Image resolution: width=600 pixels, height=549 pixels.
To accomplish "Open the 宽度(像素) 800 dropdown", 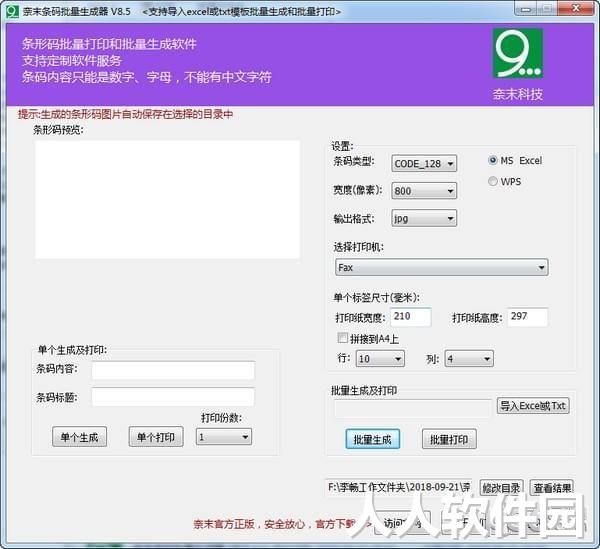I will tap(424, 191).
